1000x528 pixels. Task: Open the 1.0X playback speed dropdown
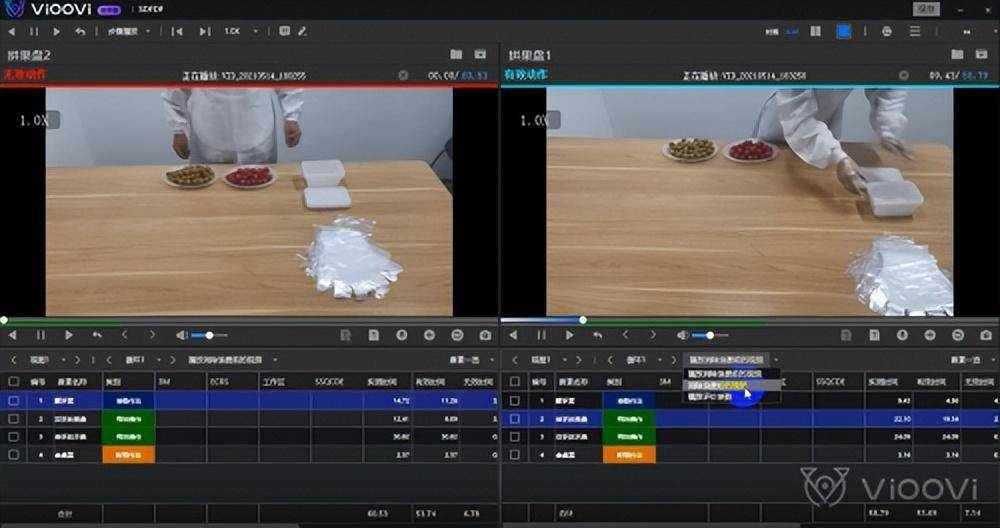[x=241, y=31]
